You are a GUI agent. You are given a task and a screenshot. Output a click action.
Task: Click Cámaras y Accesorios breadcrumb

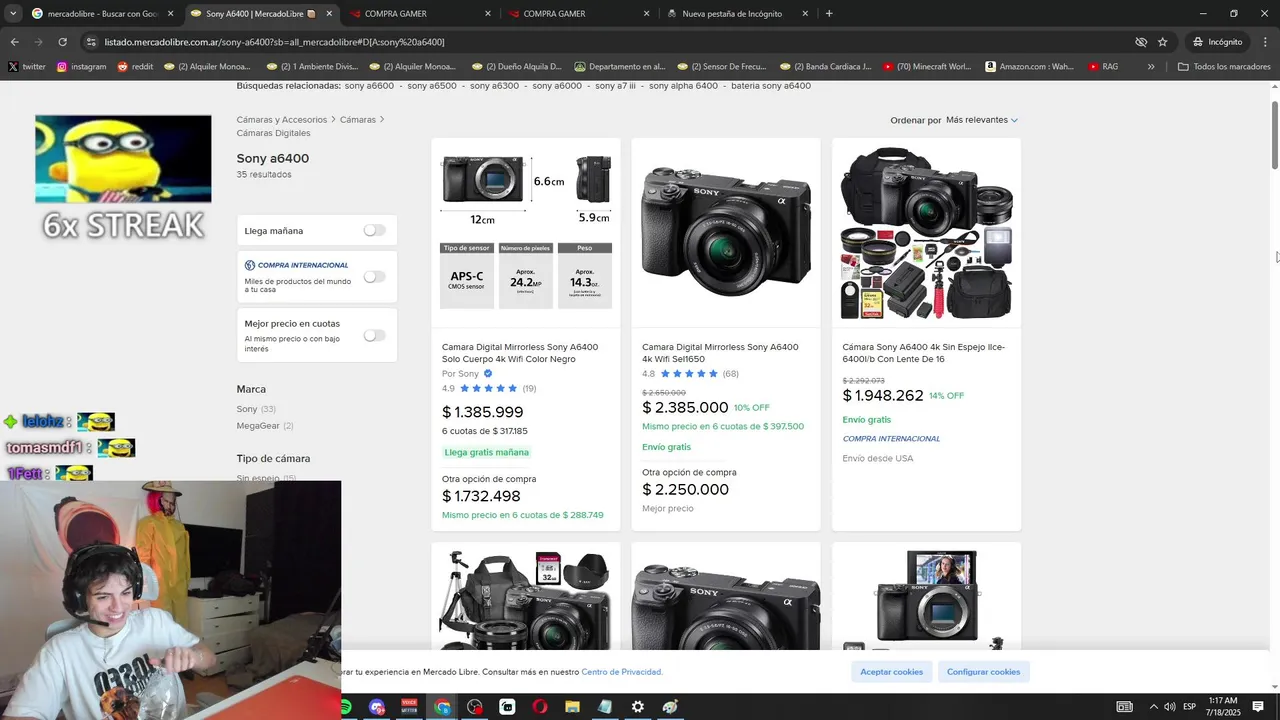tap(282, 120)
